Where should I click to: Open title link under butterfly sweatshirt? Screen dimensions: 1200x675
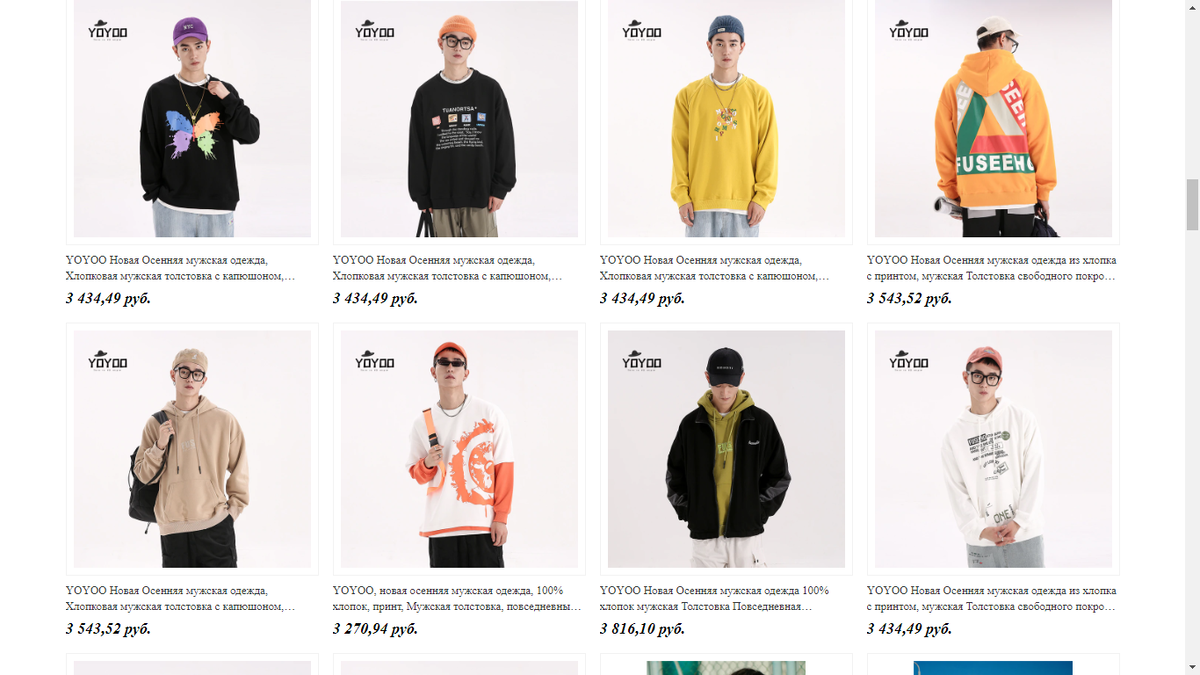pyautogui.click(x=181, y=268)
